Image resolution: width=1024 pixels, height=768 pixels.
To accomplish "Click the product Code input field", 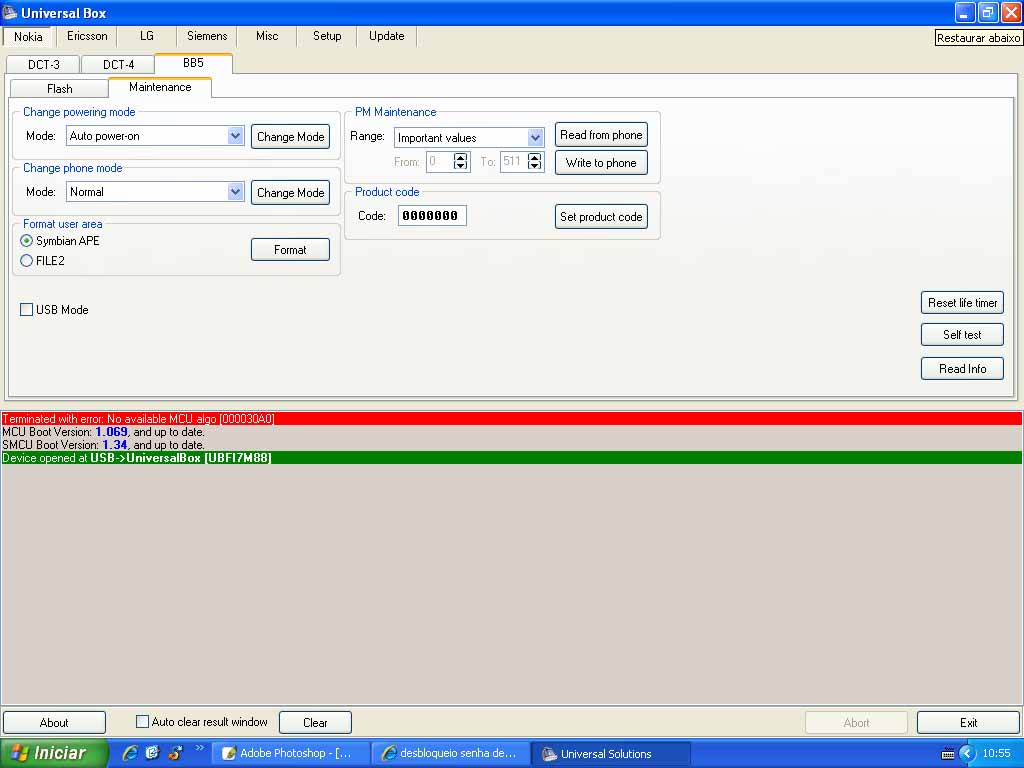I will click(432, 216).
